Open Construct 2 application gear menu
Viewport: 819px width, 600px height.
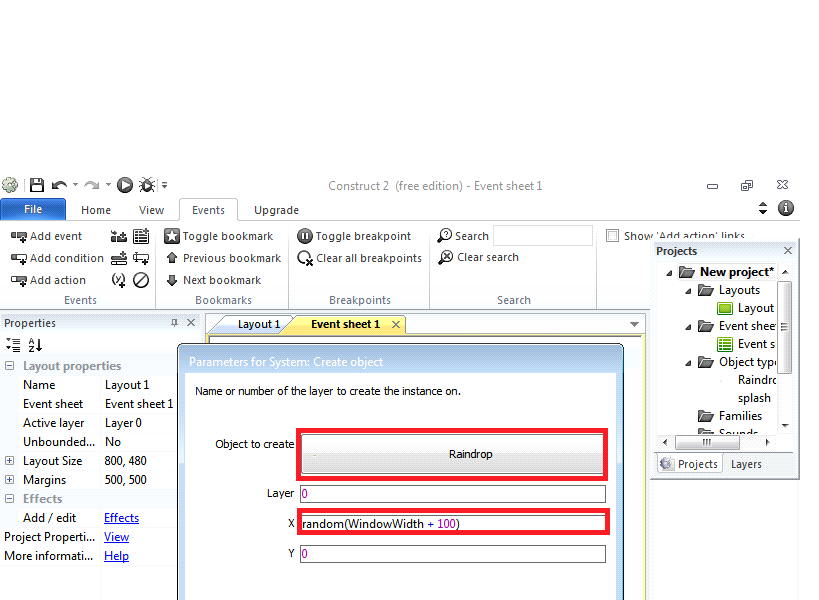click(x=10, y=185)
